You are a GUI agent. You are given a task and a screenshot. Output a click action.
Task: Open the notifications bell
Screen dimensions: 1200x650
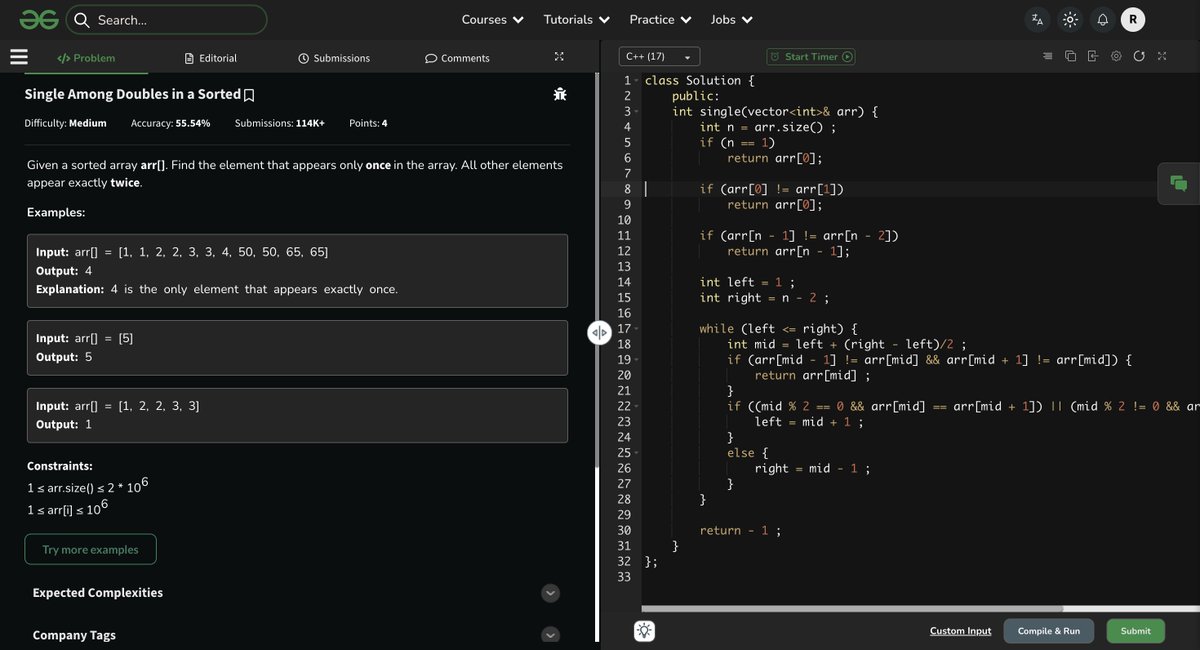click(1102, 19)
